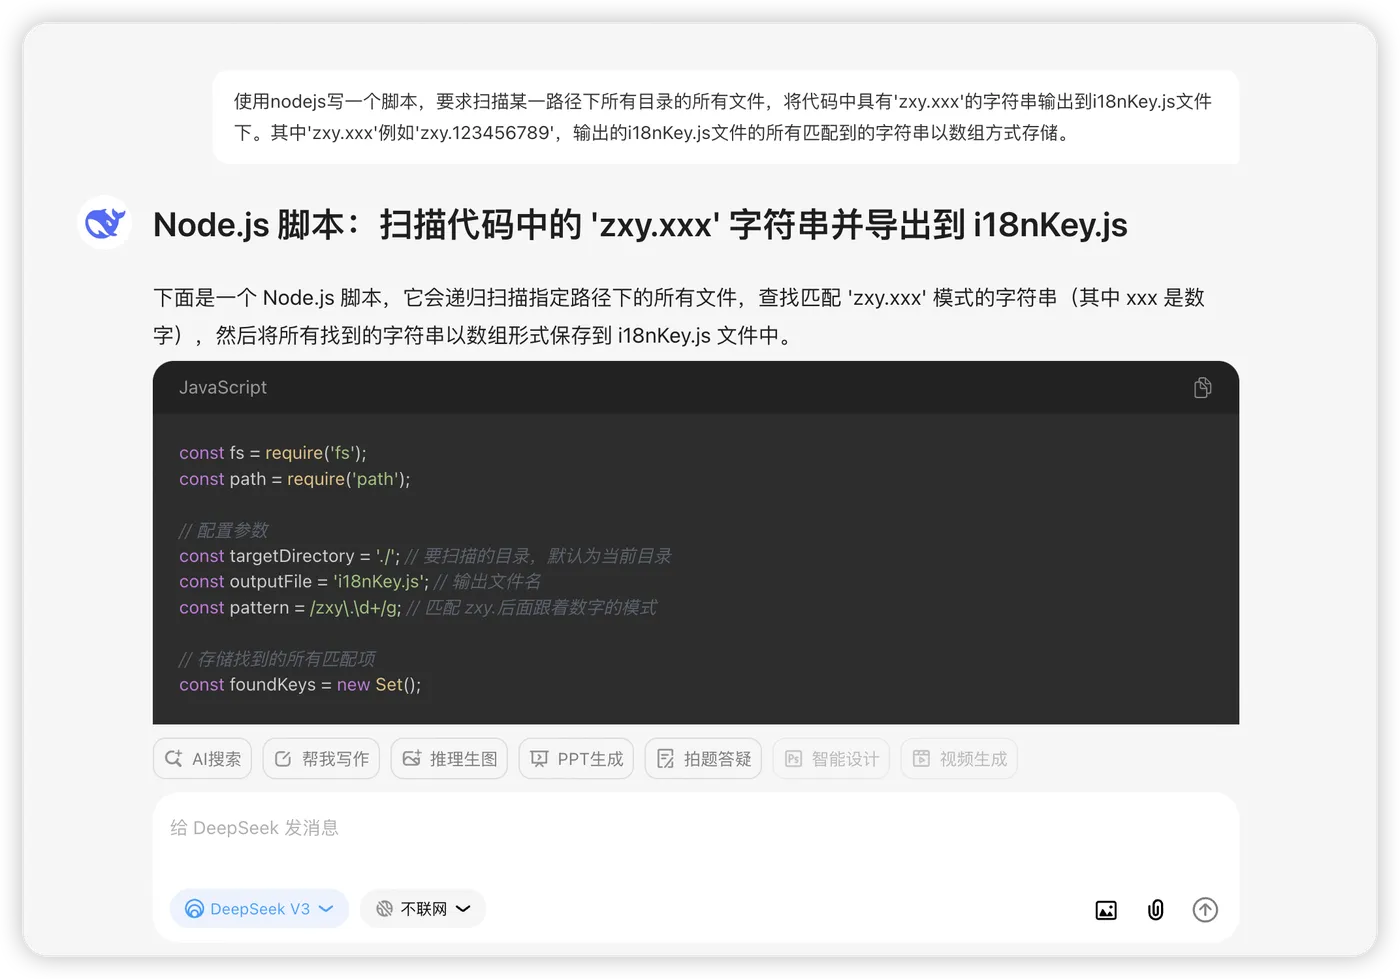
Task: Click the const pattern regex line
Action: coord(418,608)
